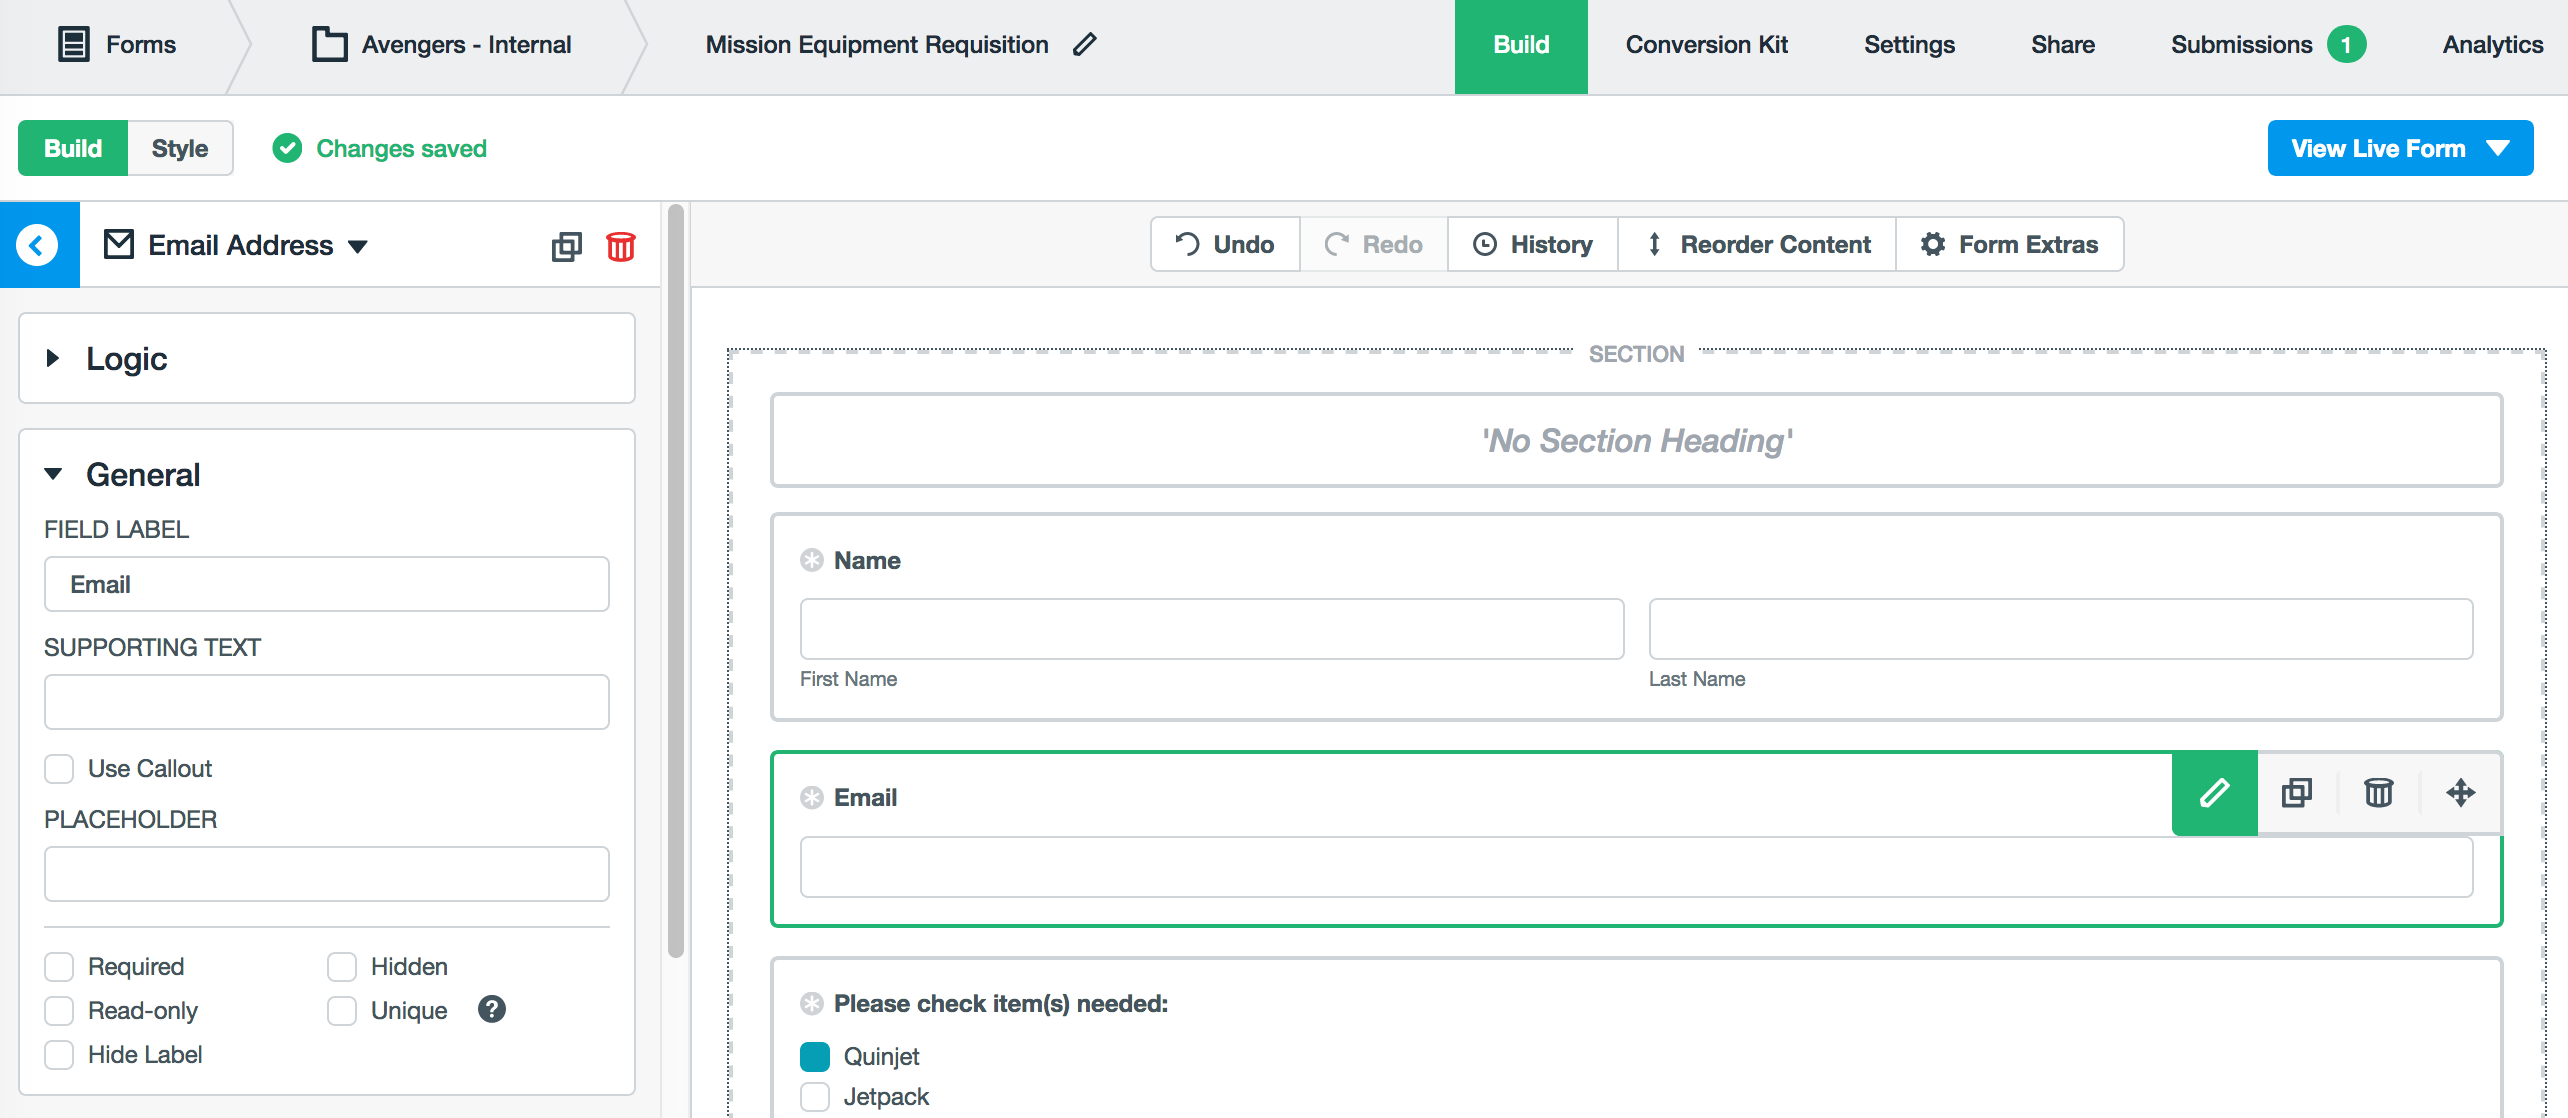Click duplicate icon on Email field toolbar
2568x1118 pixels.
click(2296, 793)
